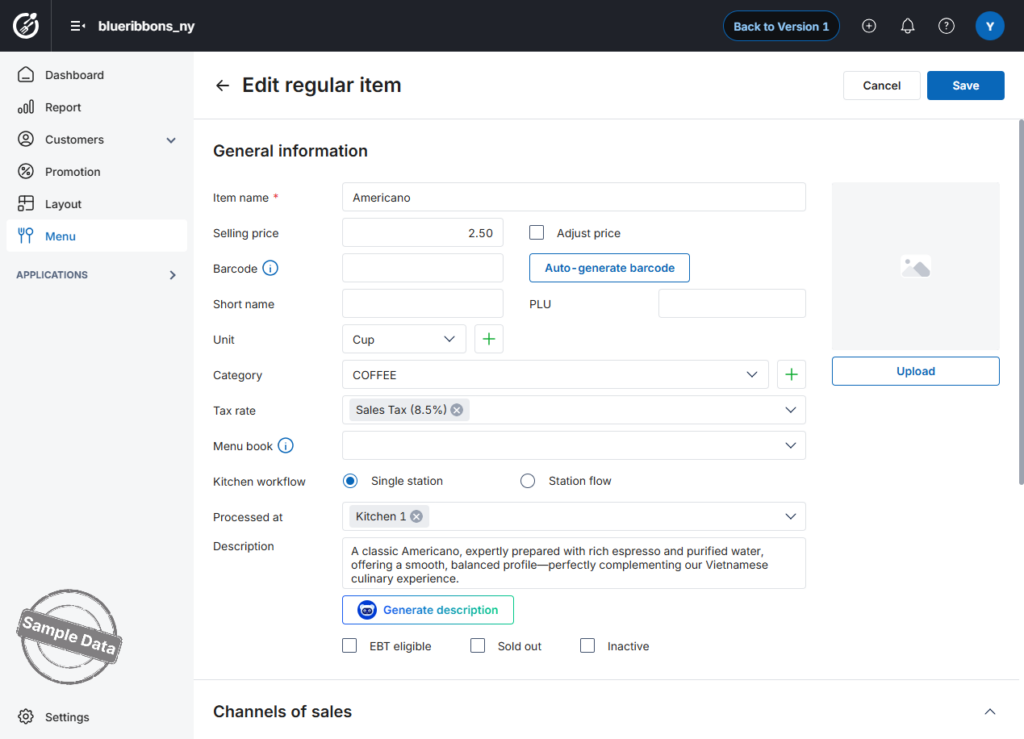Click the Menu item in sidebar
Screen dimensions: 1024x739
(97, 236)
